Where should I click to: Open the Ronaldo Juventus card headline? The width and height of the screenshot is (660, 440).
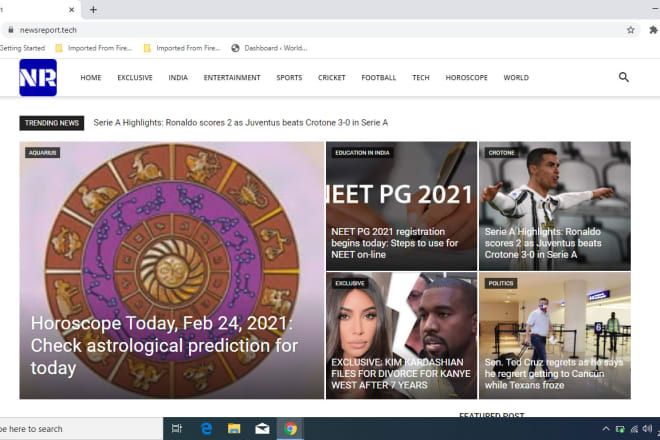click(x=543, y=243)
